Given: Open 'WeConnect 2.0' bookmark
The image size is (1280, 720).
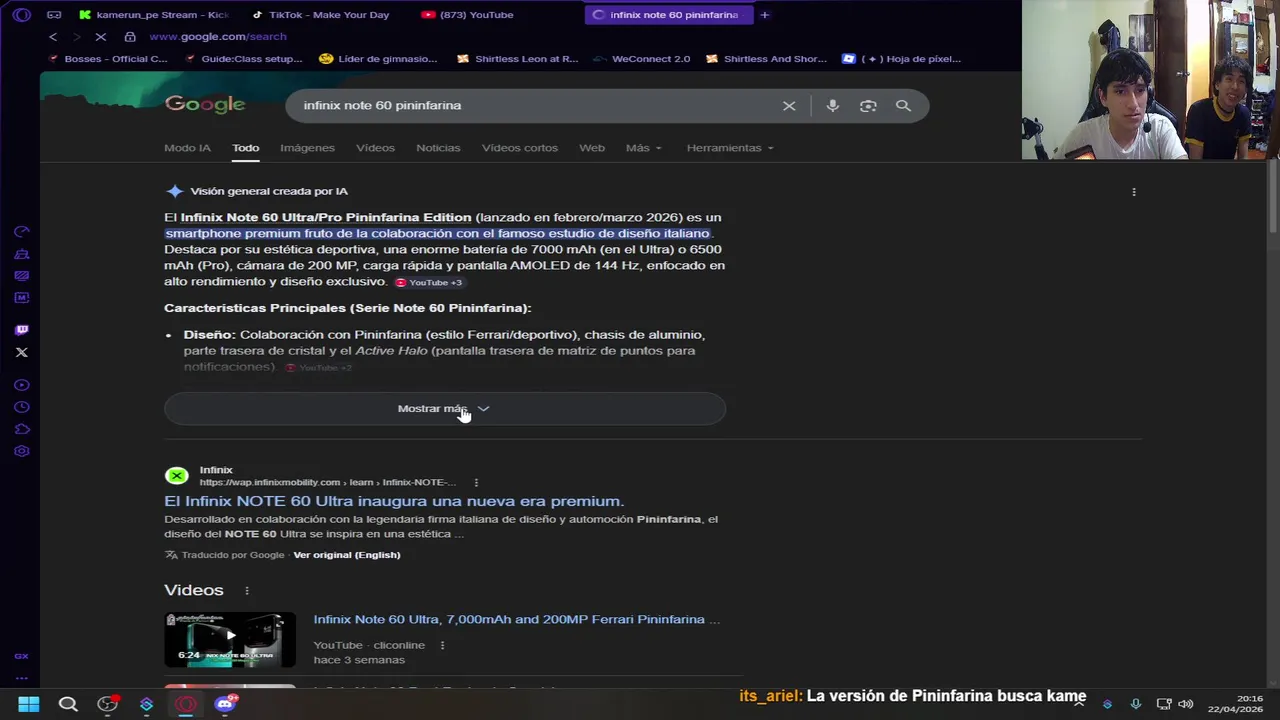Looking at the screenshot, I should (641, 59).
